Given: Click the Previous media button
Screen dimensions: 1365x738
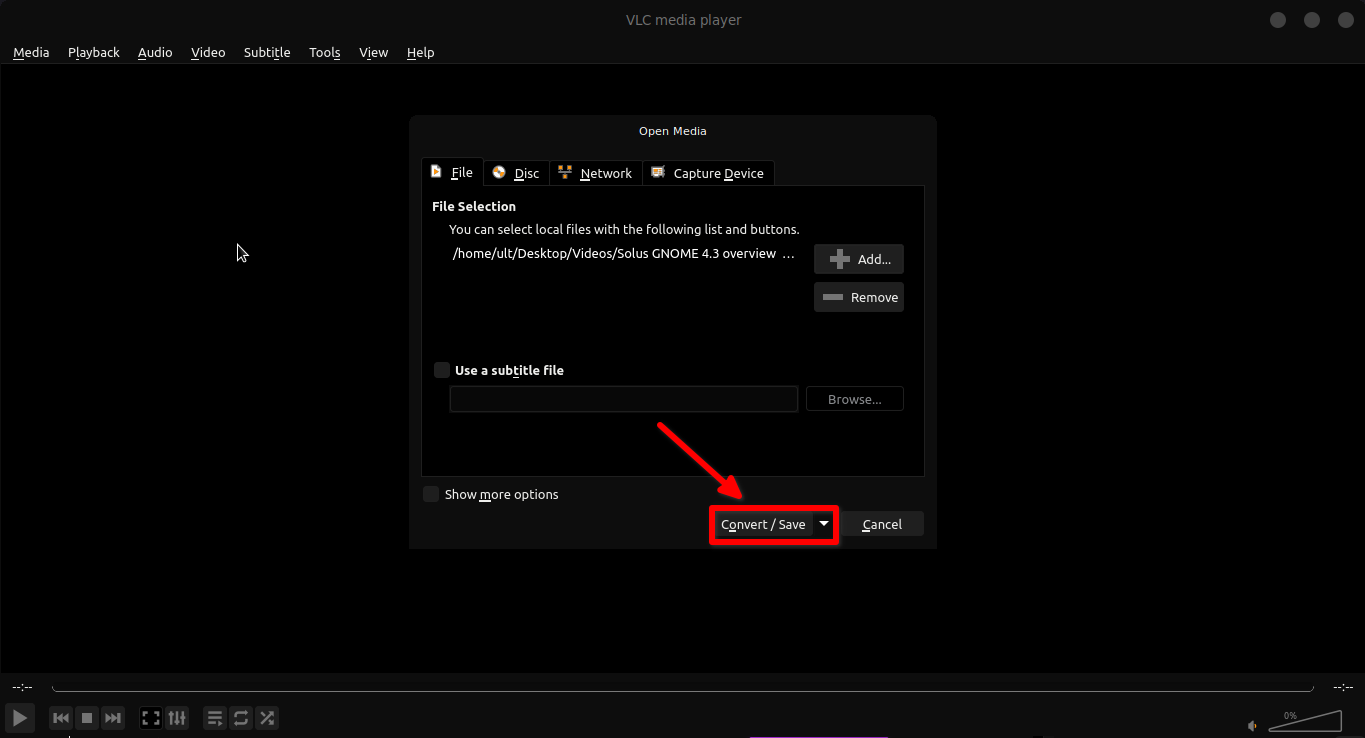Looking at the screenshot, I should point(61,718).
